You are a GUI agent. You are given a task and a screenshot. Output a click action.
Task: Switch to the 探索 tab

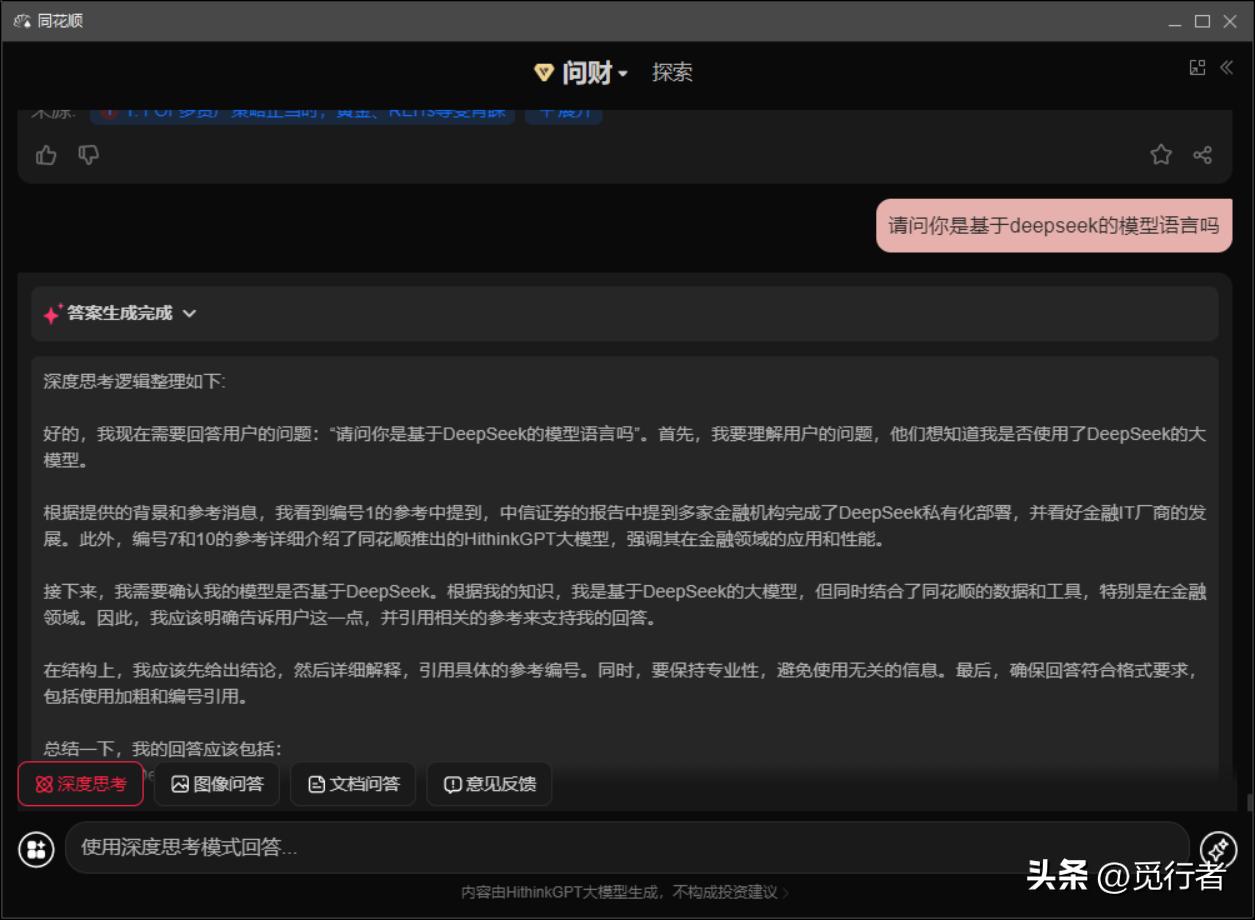[x=672, y=73]
